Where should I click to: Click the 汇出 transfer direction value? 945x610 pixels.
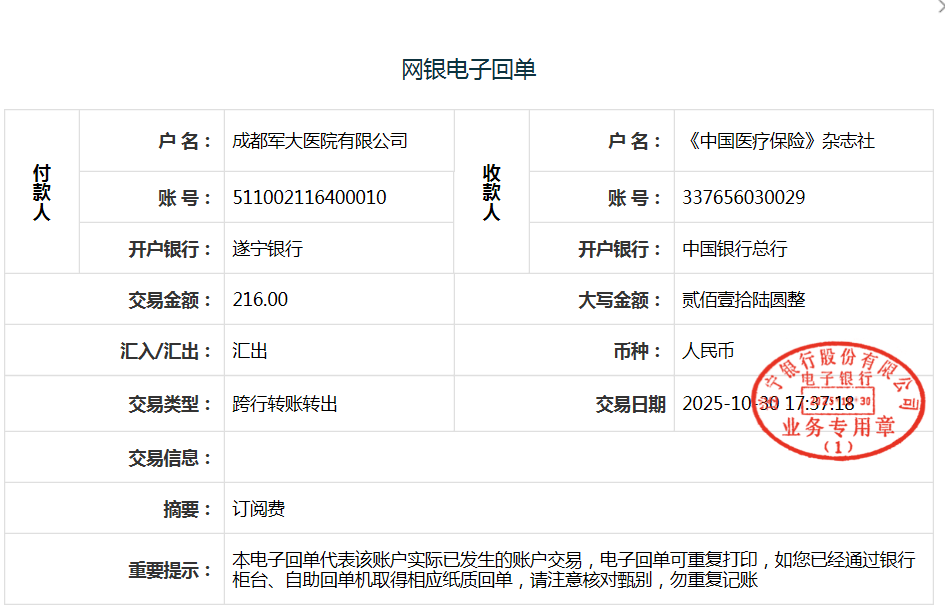click(250, 351)
